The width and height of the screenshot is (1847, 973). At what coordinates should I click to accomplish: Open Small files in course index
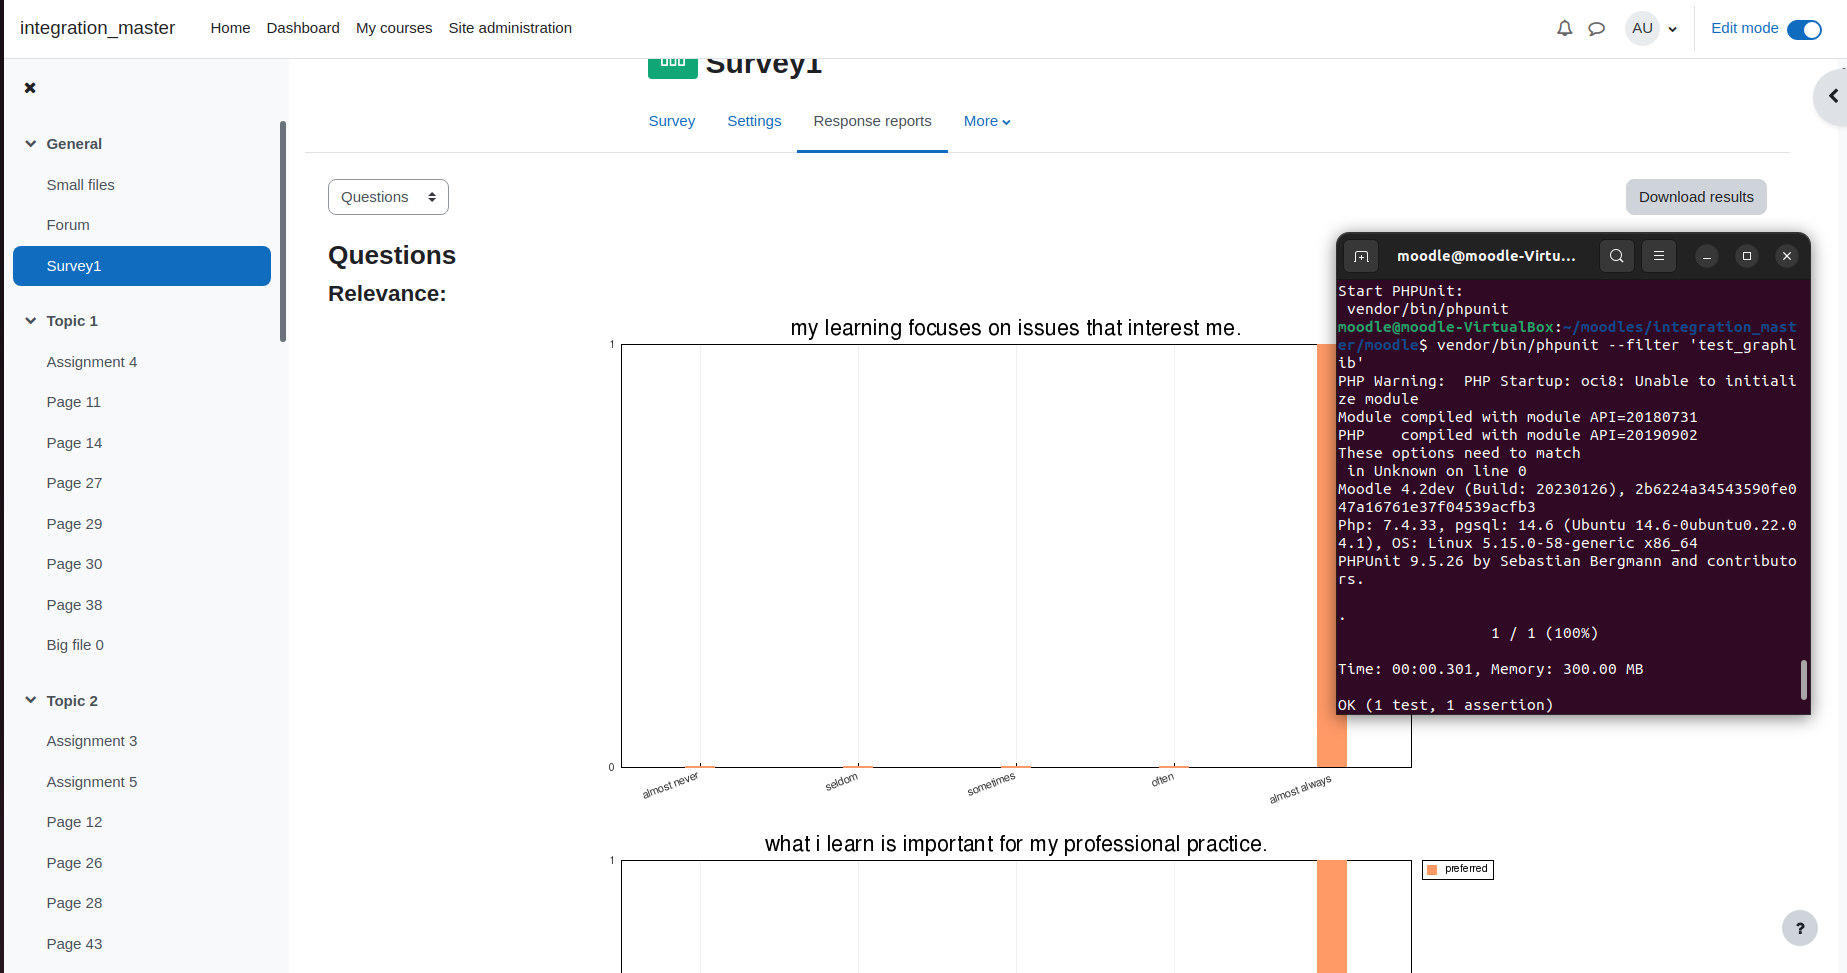click(80, 185)
